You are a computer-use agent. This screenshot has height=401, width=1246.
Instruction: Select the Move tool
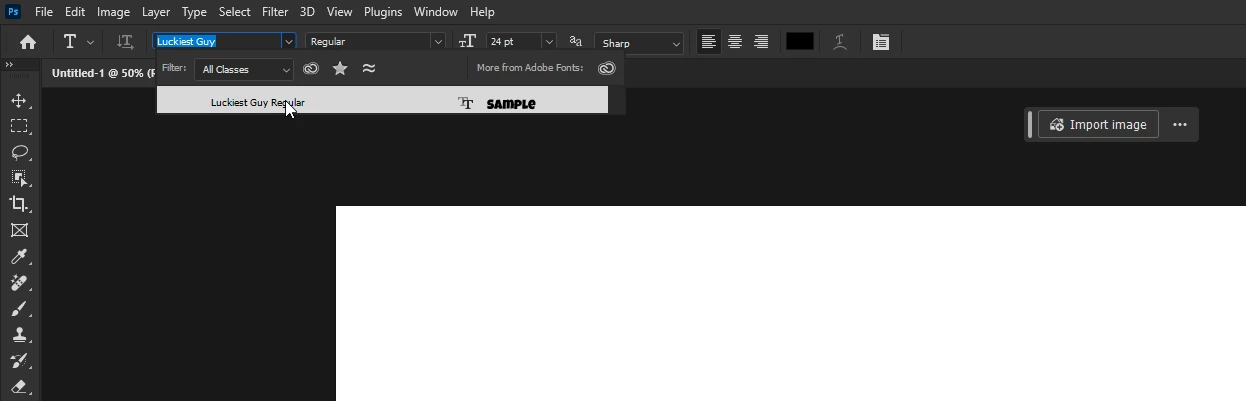pos(19,100)
